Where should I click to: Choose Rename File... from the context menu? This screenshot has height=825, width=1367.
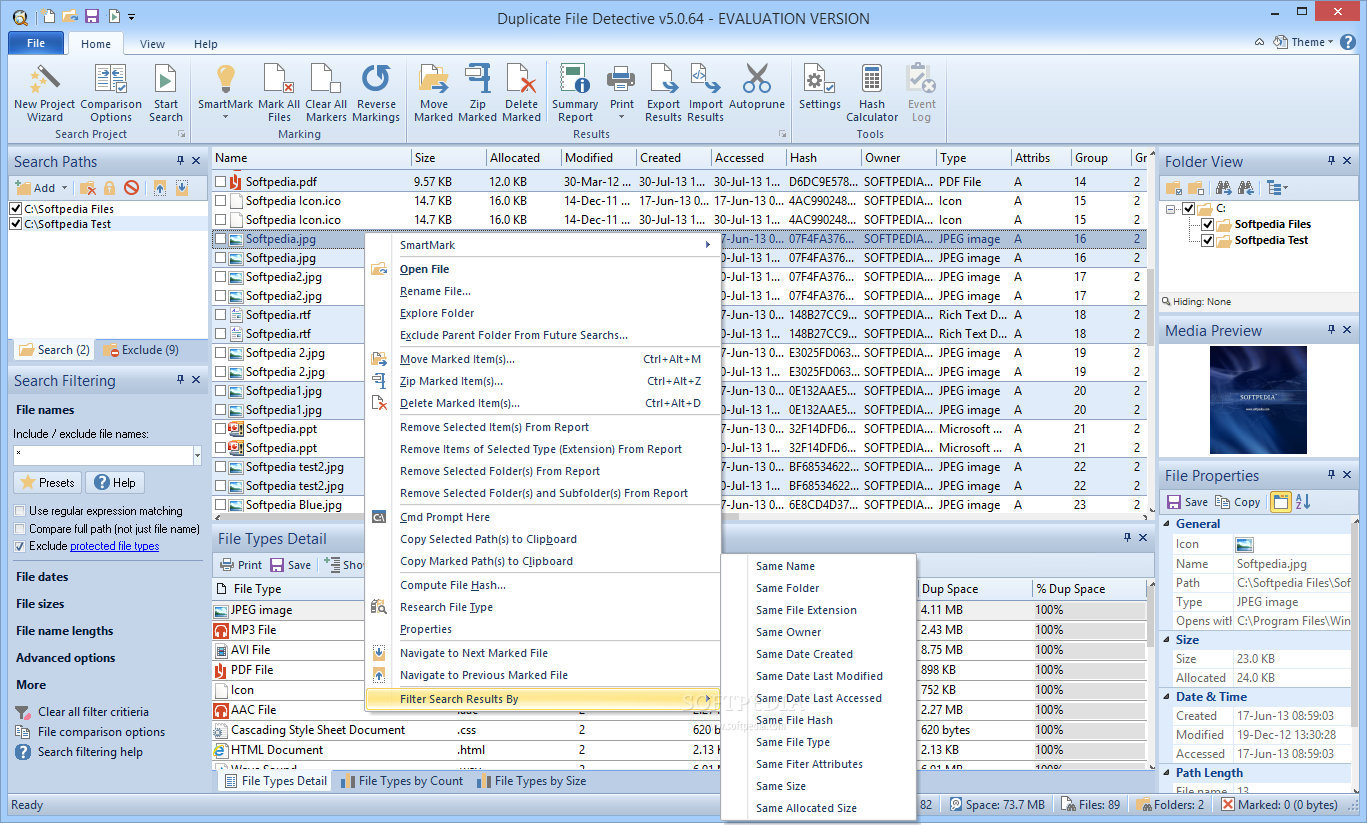click(435, 291)
